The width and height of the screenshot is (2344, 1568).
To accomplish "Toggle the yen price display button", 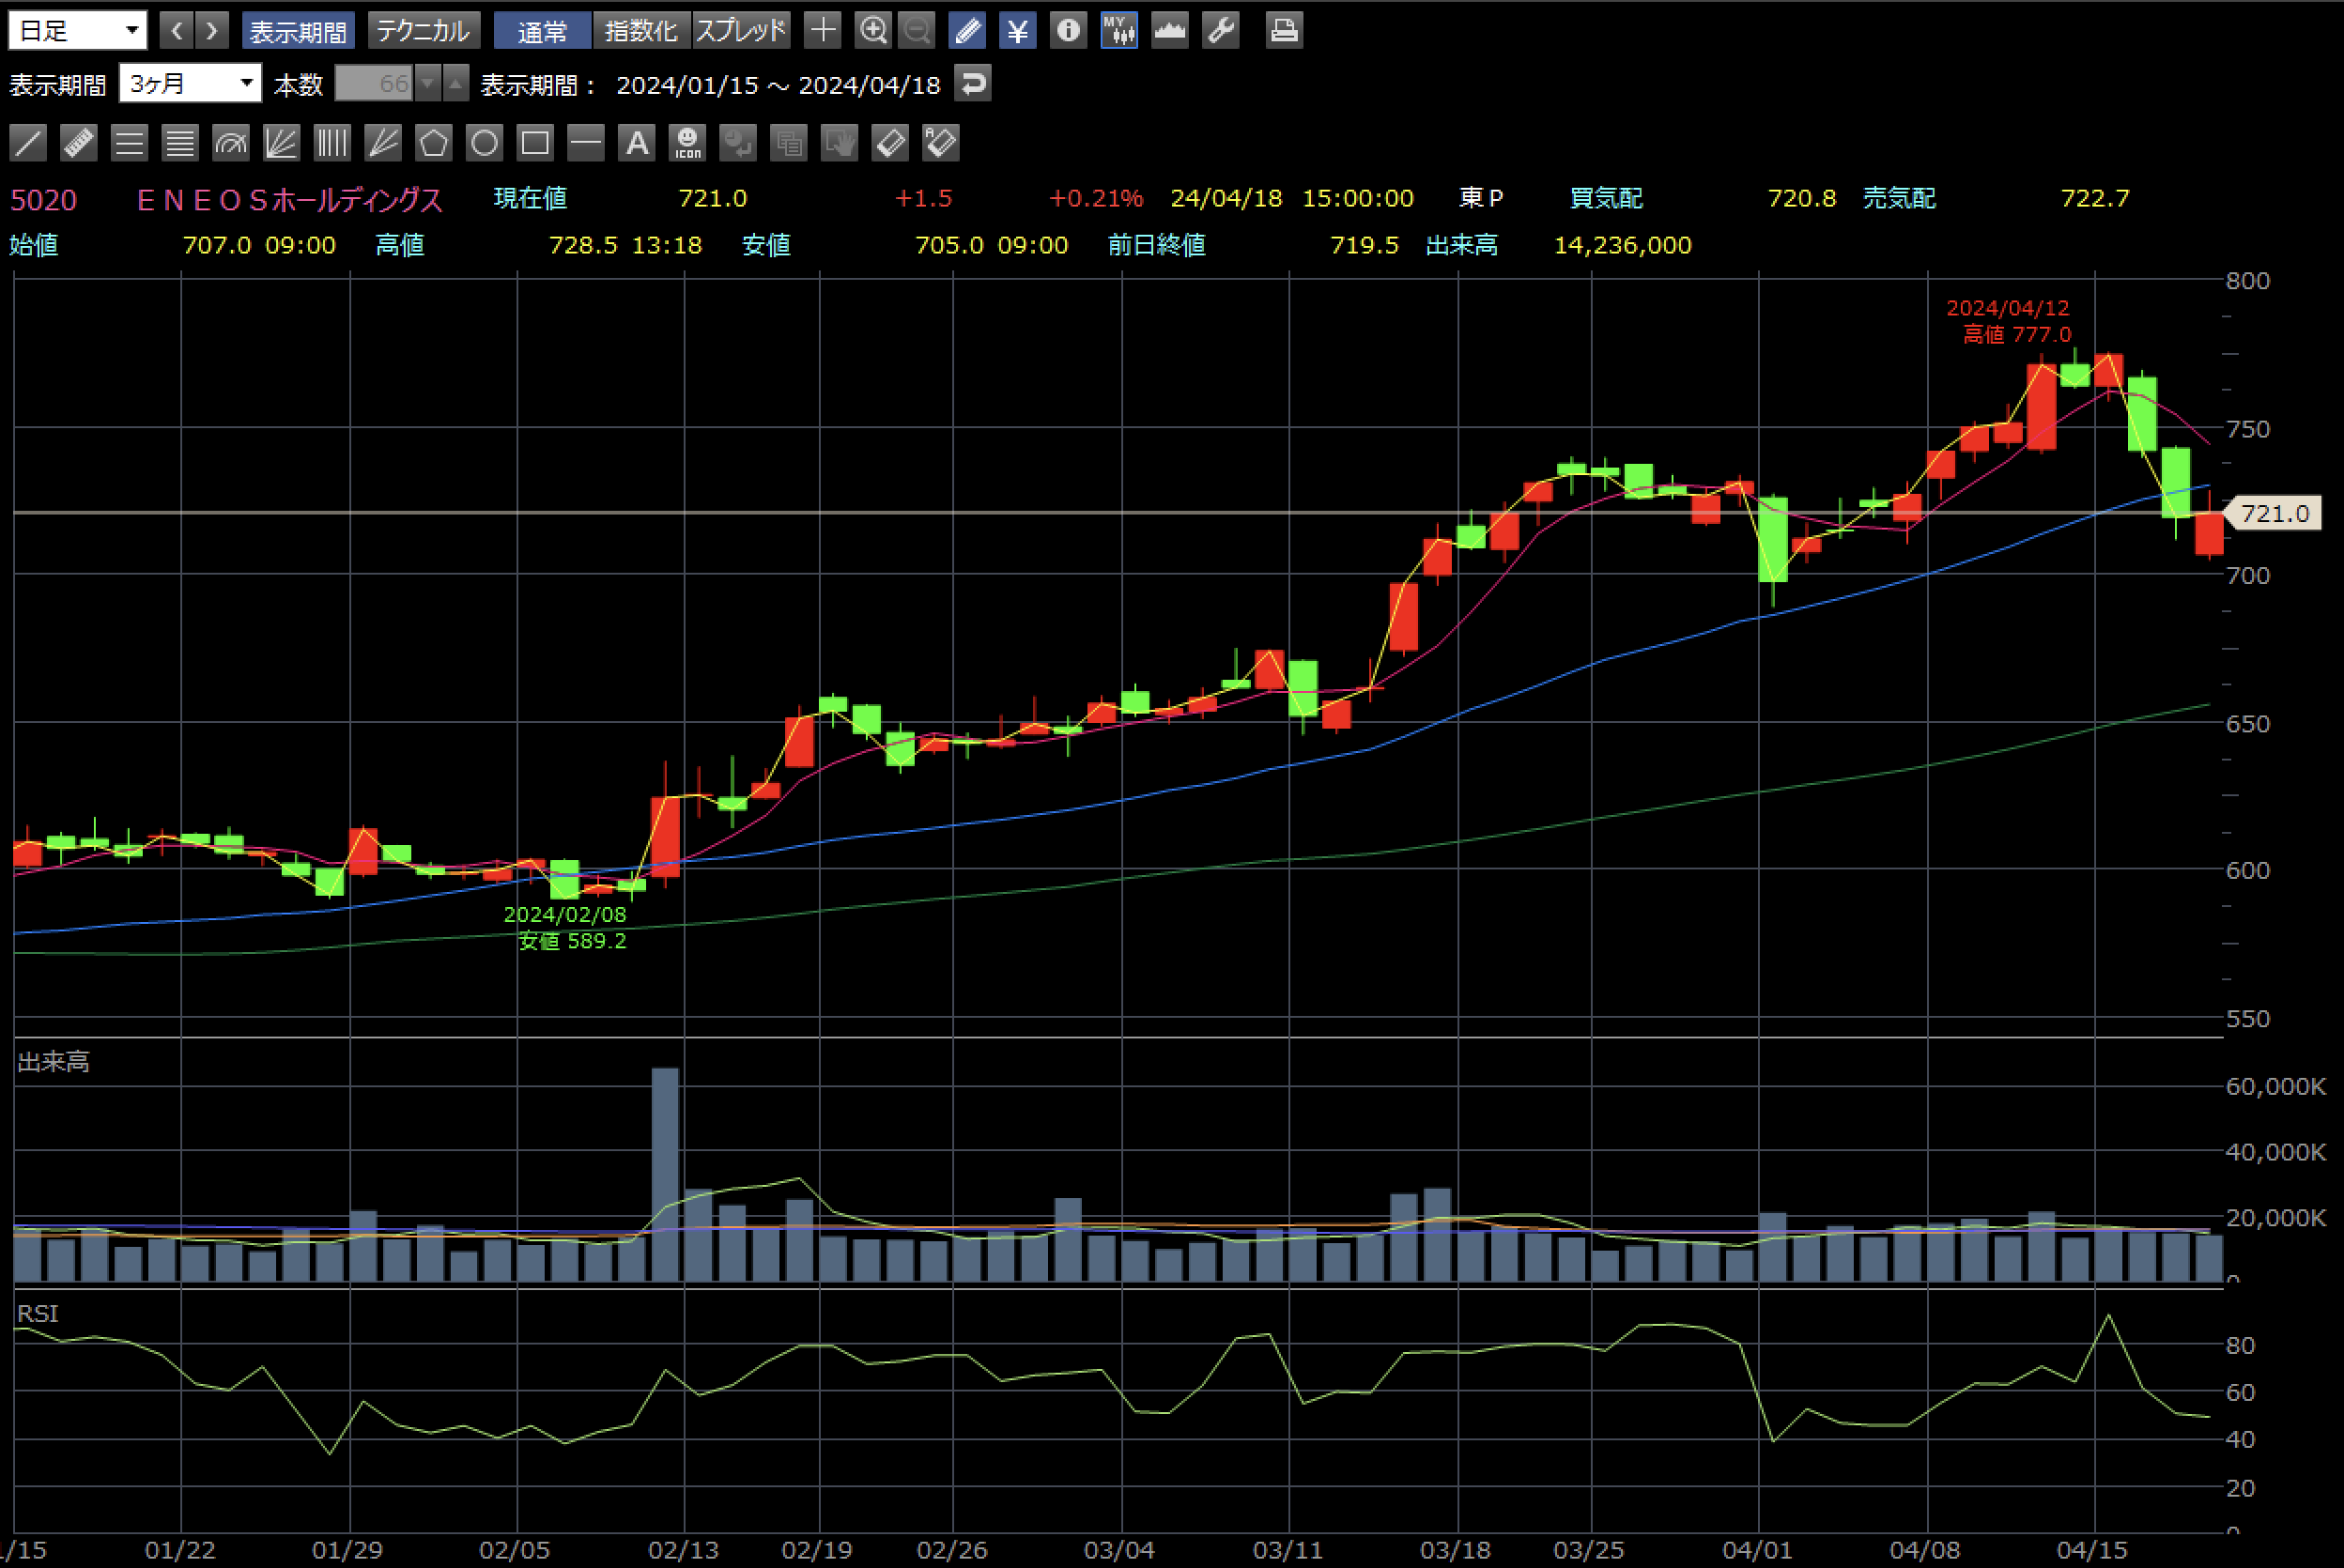I will [1017, 30].
